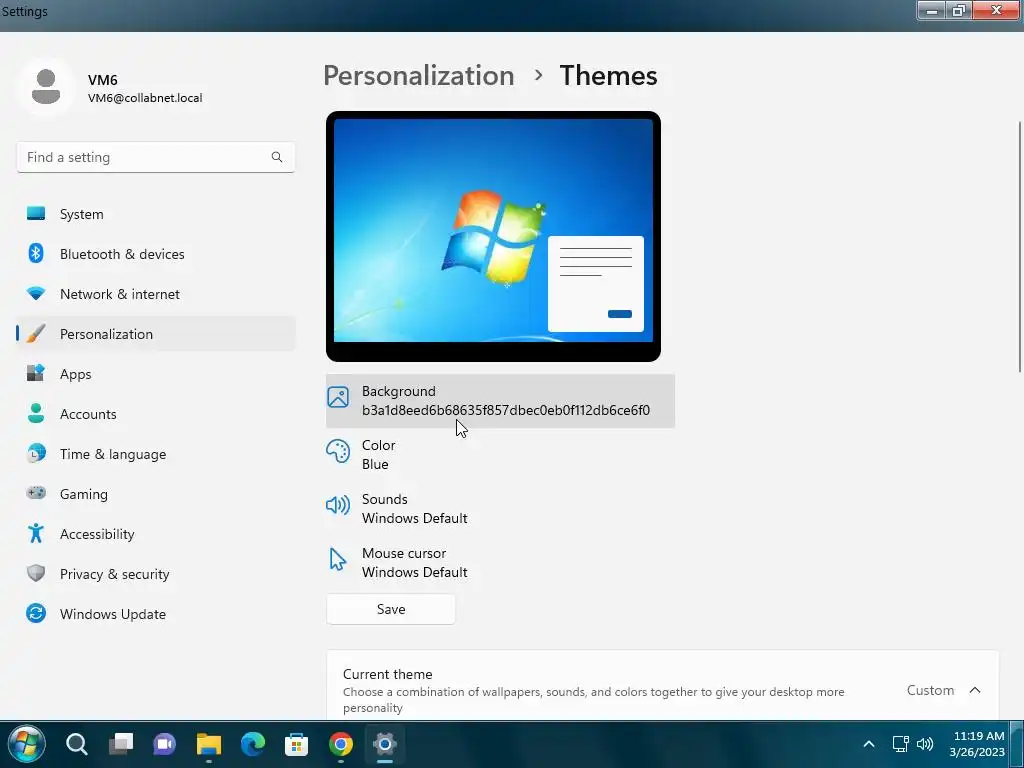
Task: Click the settings page vertical scrollbar
Action: 1019,247
